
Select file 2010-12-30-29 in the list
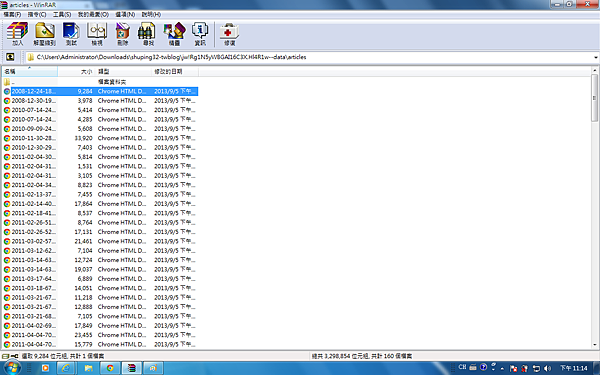tap(100, 148)
